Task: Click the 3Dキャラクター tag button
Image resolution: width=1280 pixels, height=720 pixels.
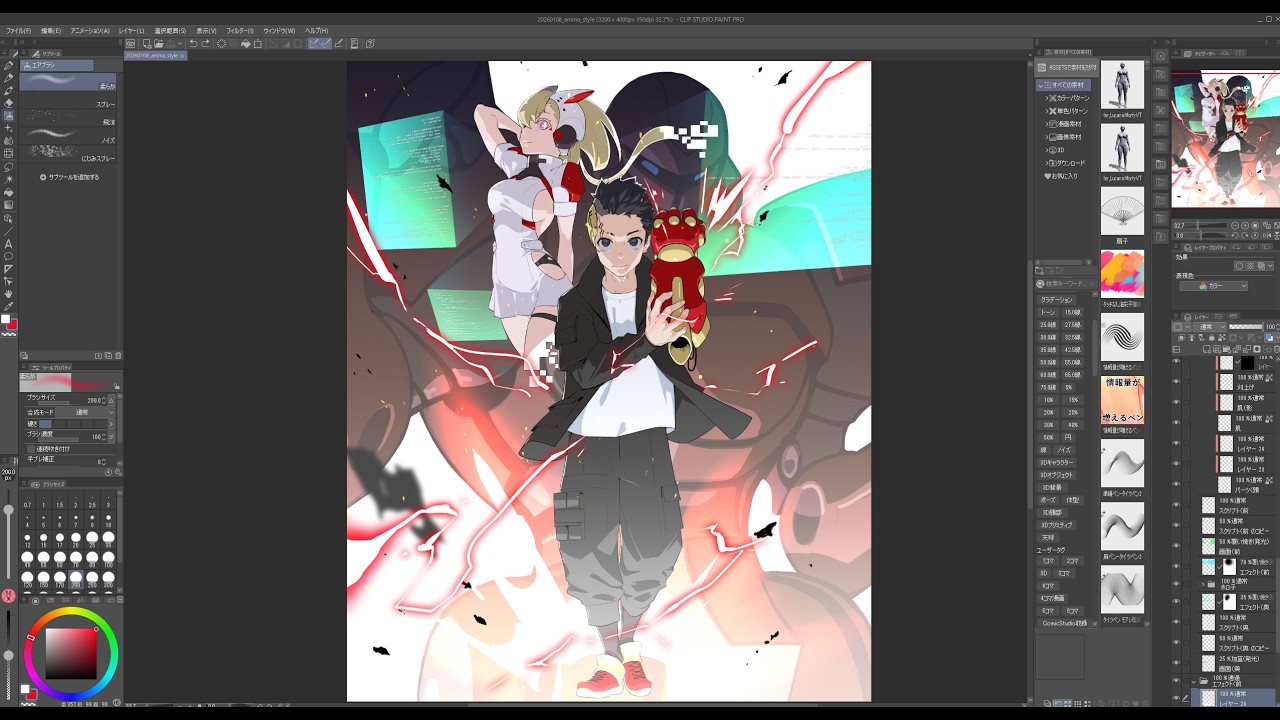Action: click(1056, 463)
